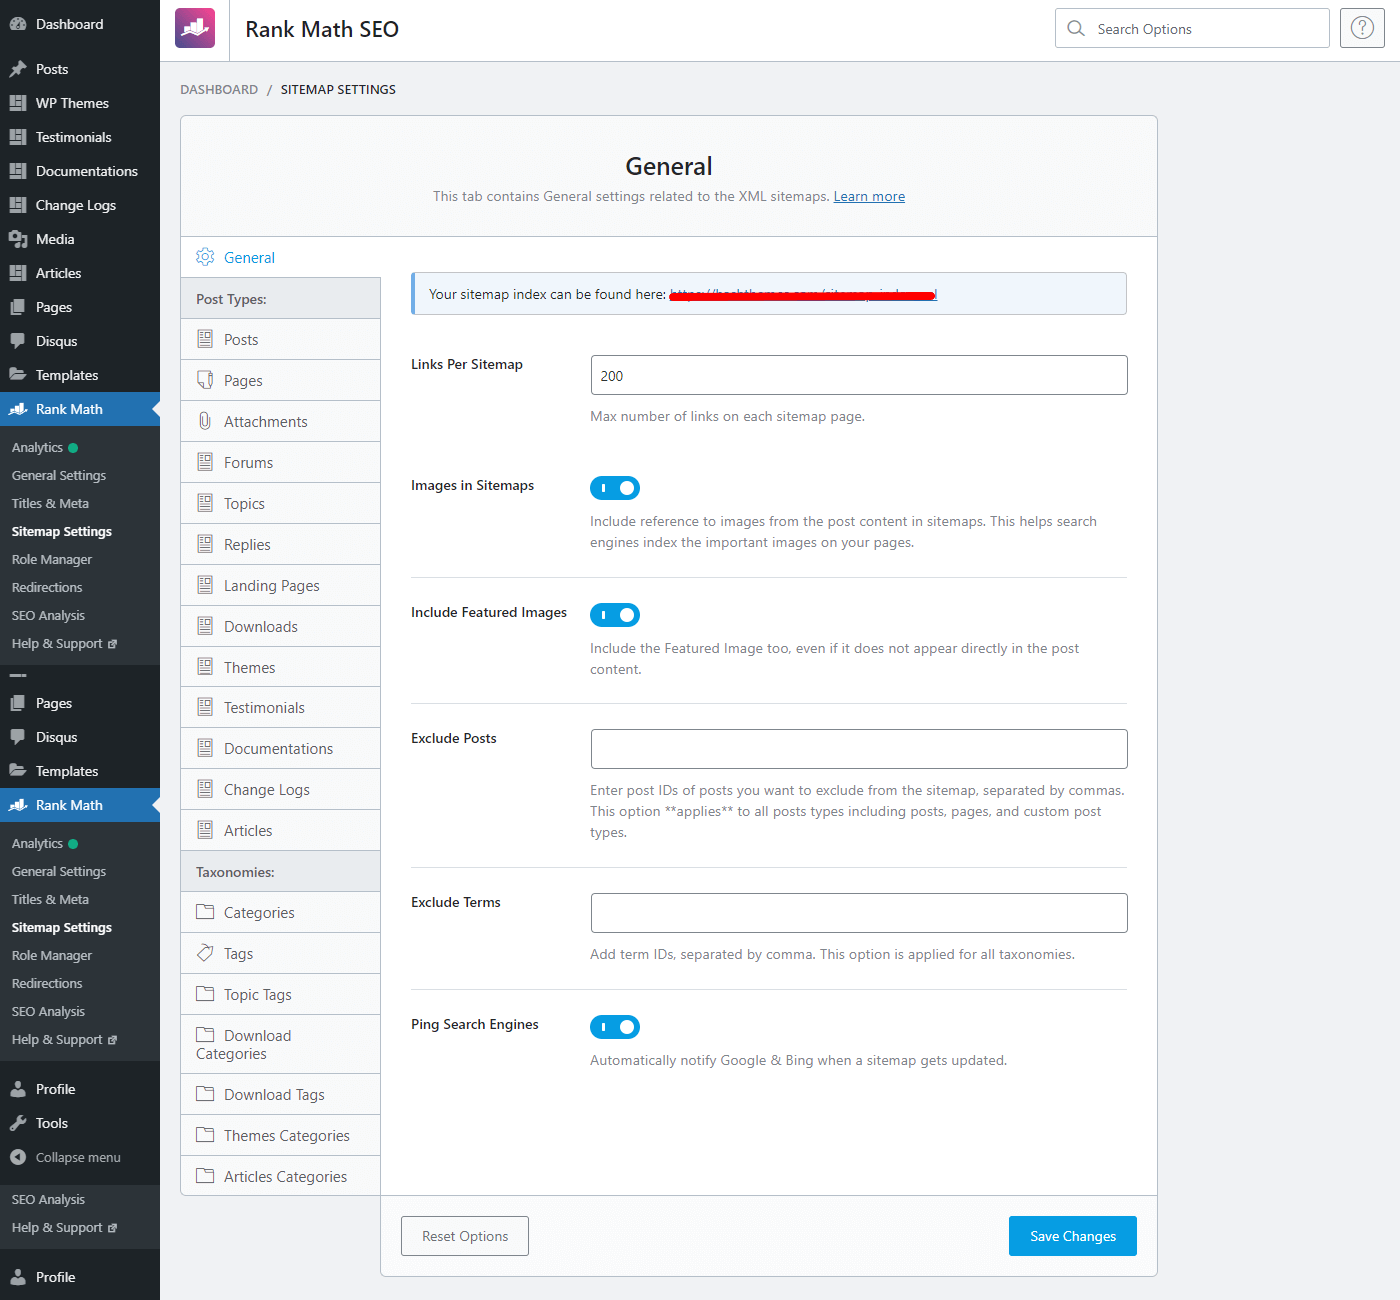1400x1300 pixels.
Task: Toggle Include Featured Images switch
Action: 615,615
